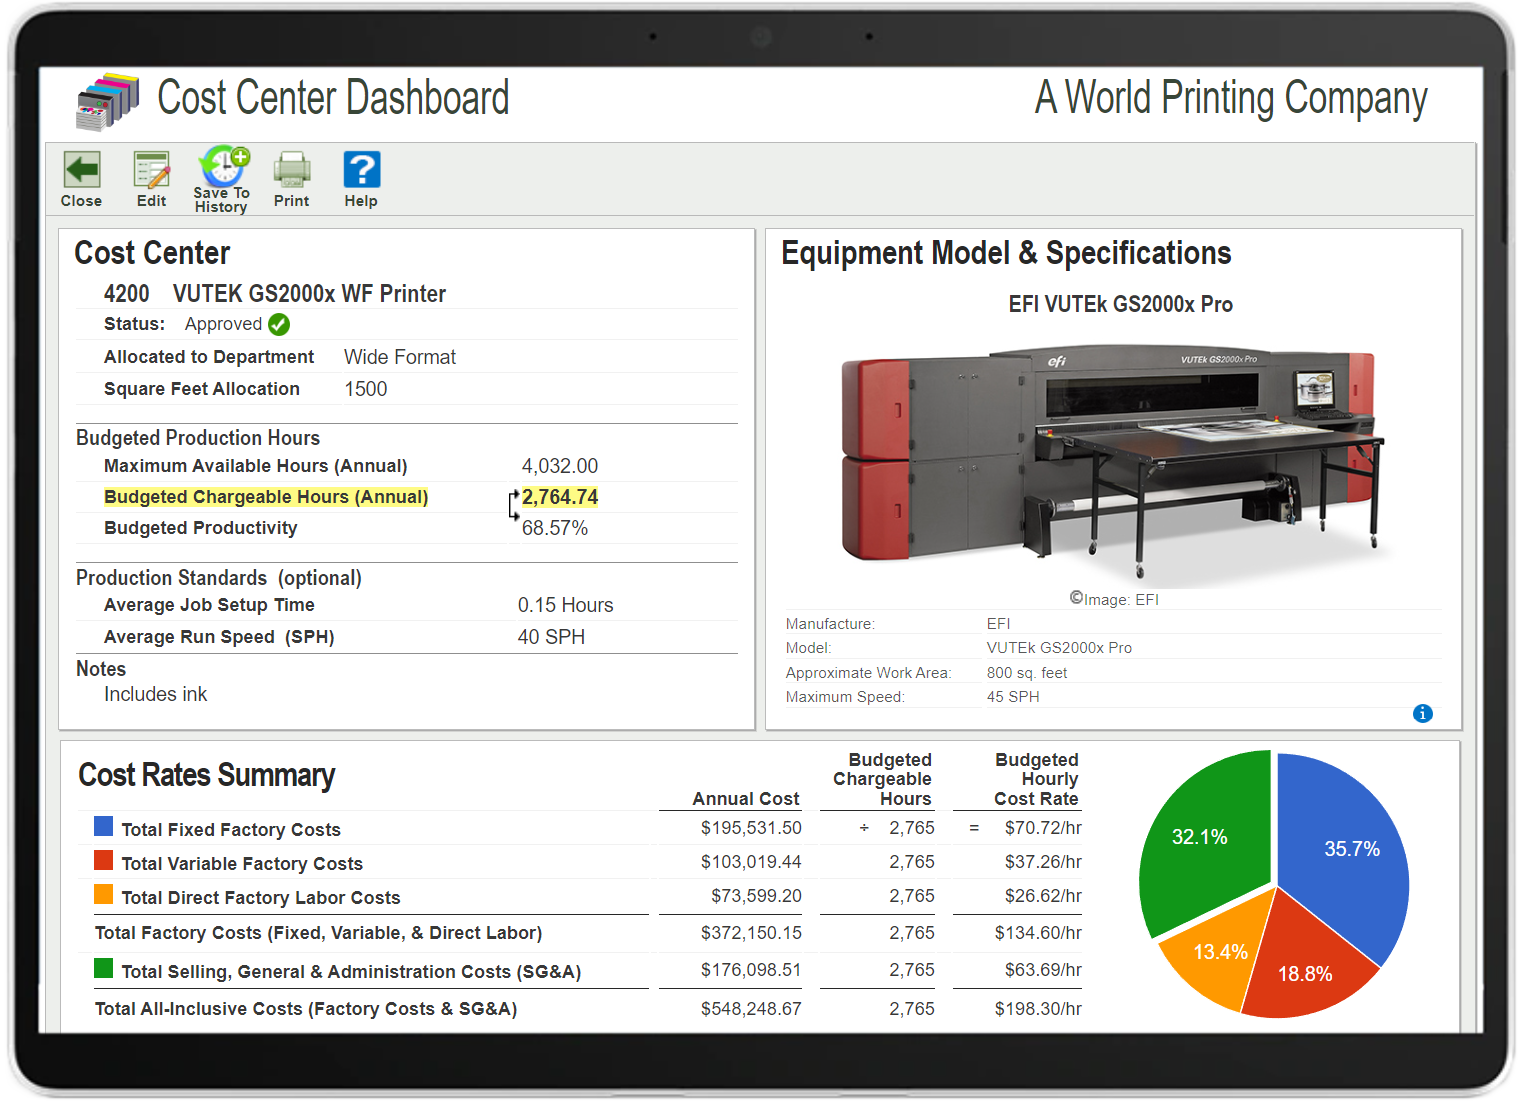Click the $37.26/hr hourly cost rate
The width and height of the screenshot is (1534, 1112).
pos(1043,862)
